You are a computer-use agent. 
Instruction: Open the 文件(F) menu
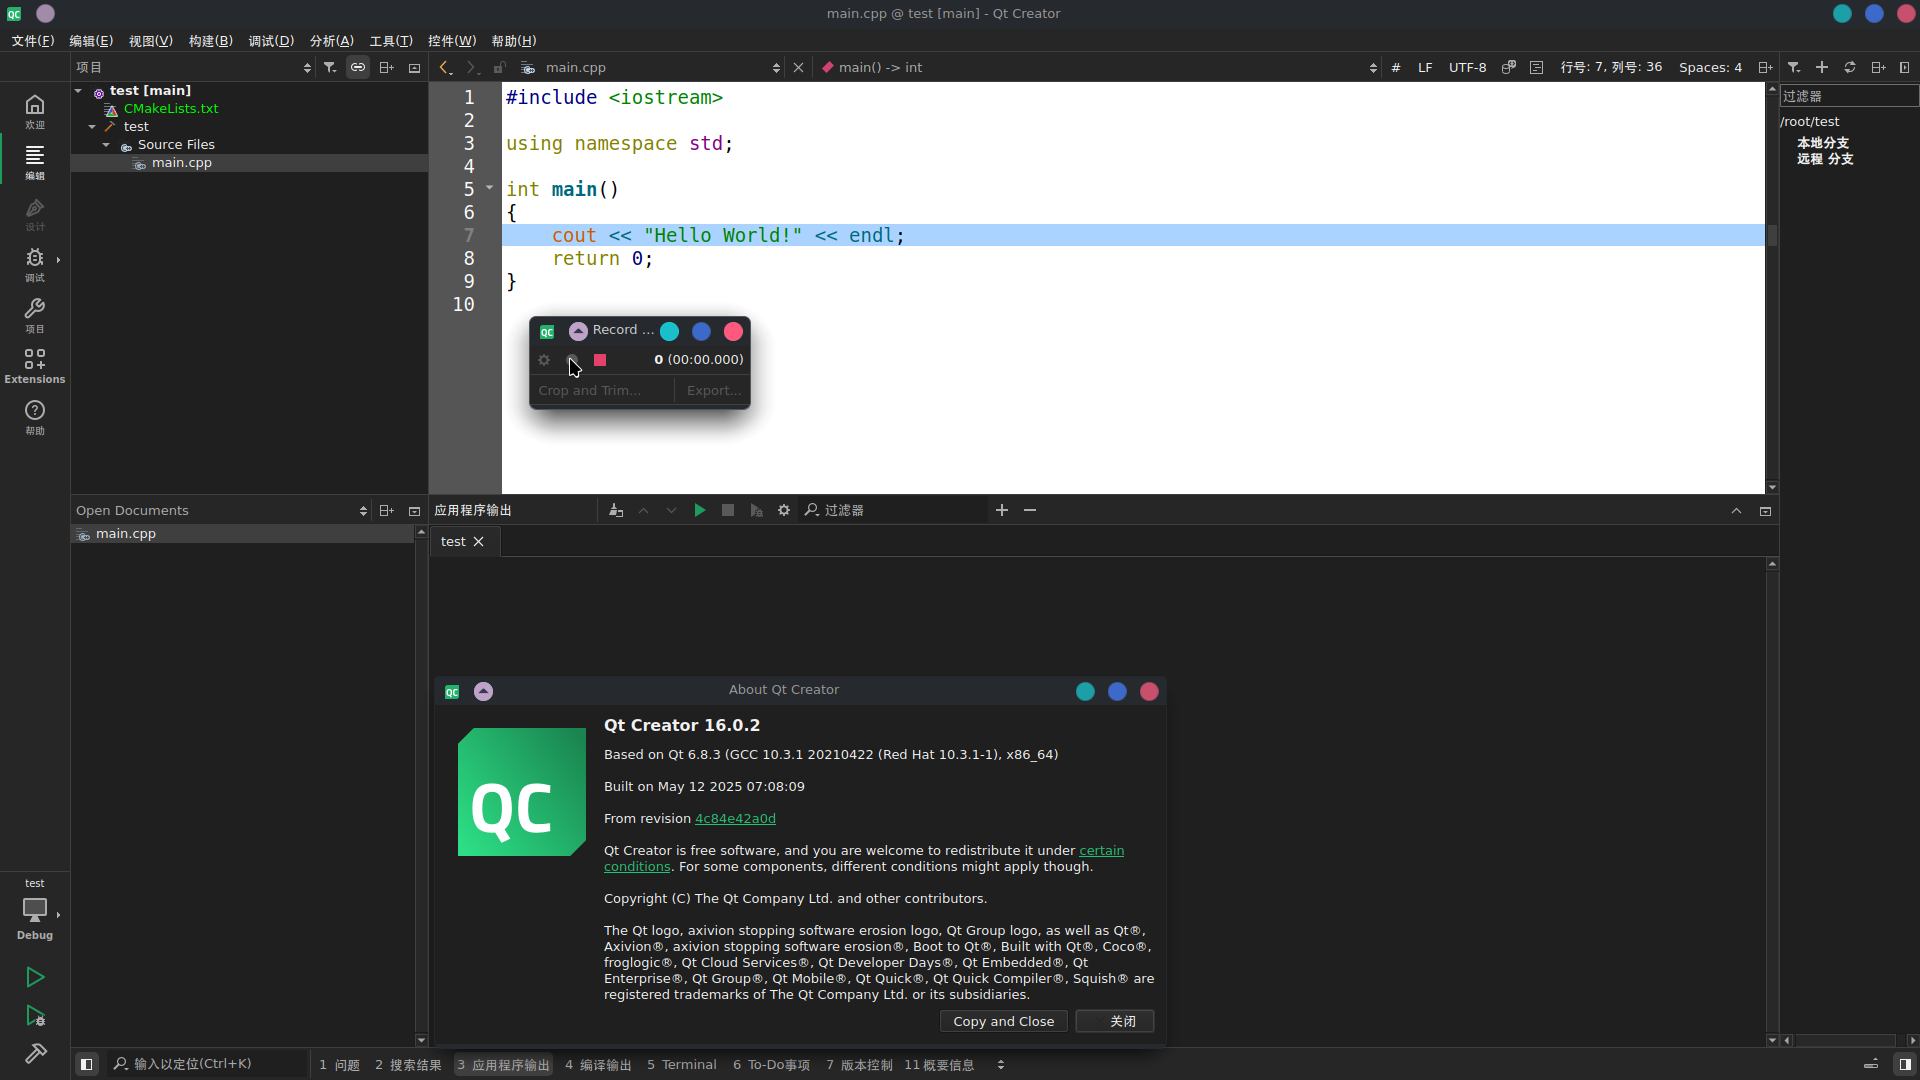(x=33, y=41)
